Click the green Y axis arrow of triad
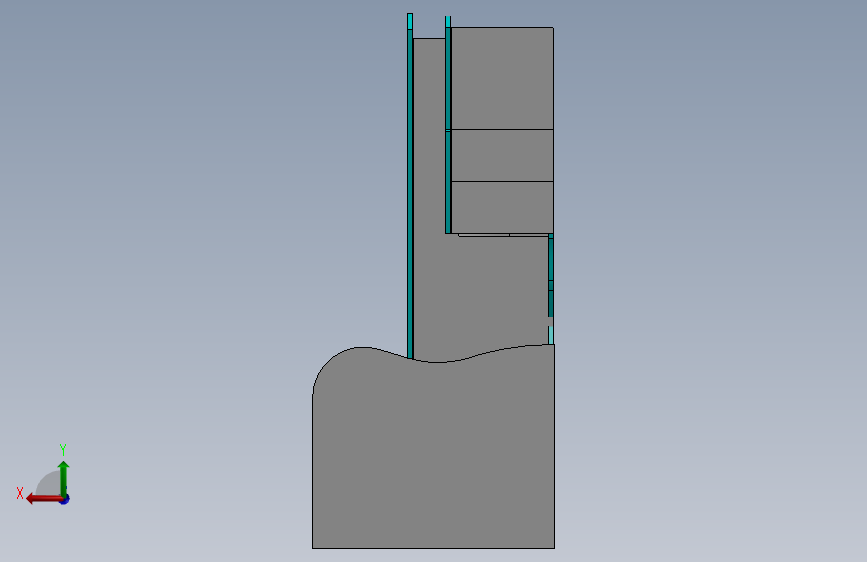The height and width of the screenshot is (562, 867). [64, 477]
